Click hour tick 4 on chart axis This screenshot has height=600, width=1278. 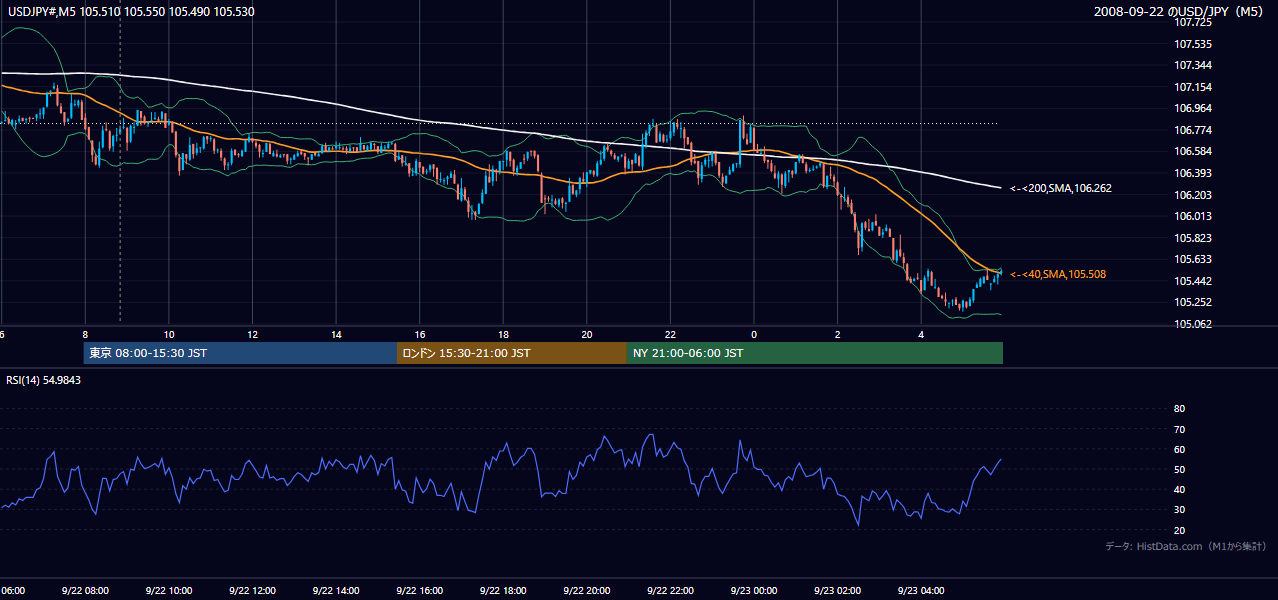tap(920, 334)
